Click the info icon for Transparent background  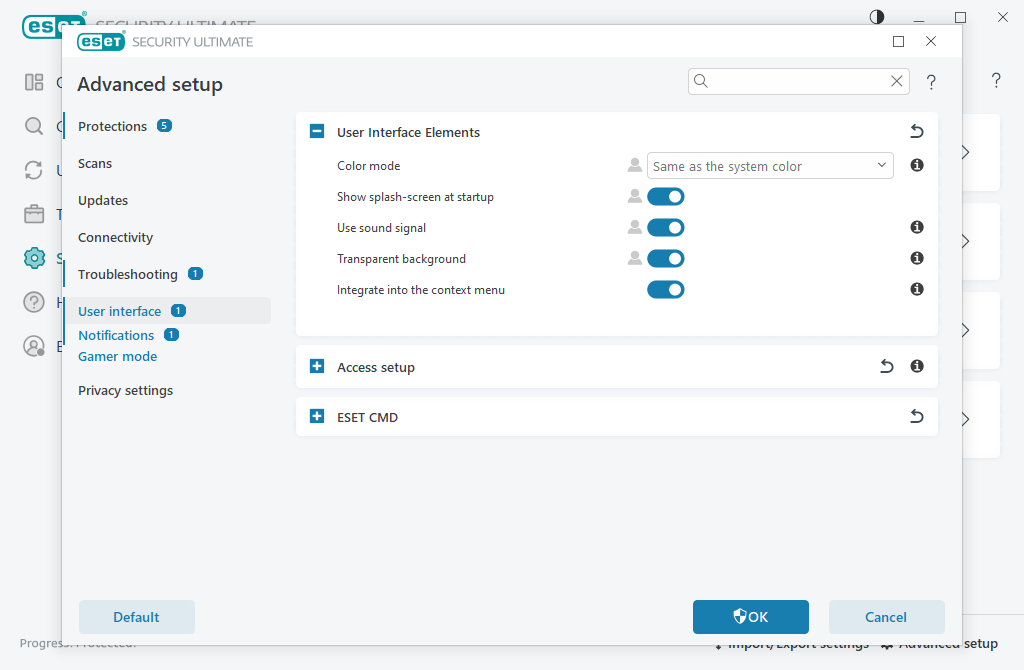coord(917,258)
